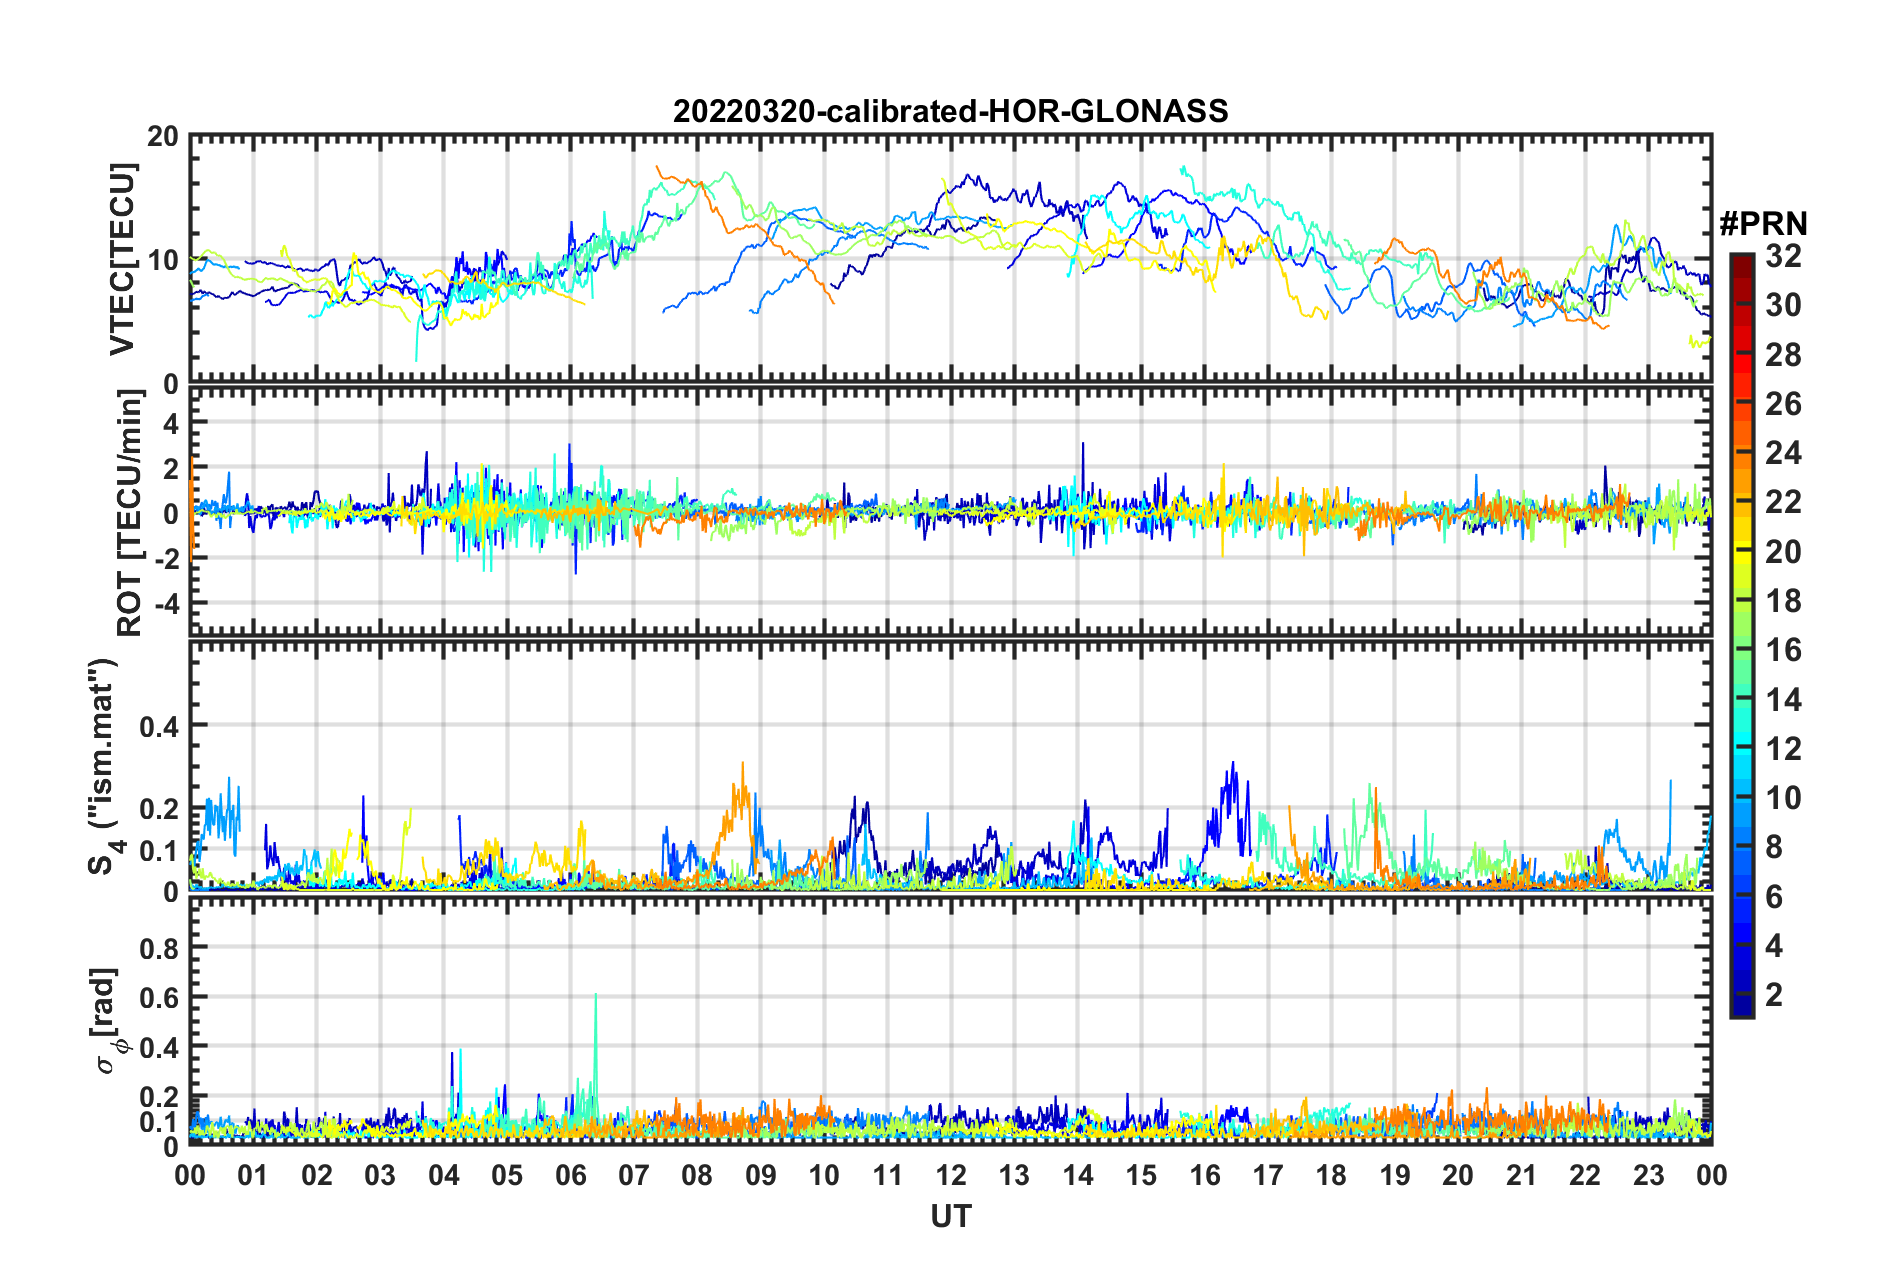Viewport: 1902px width, 1272px height.
Task: Click colorbar tick label 32
Action: pos(1783,256)
